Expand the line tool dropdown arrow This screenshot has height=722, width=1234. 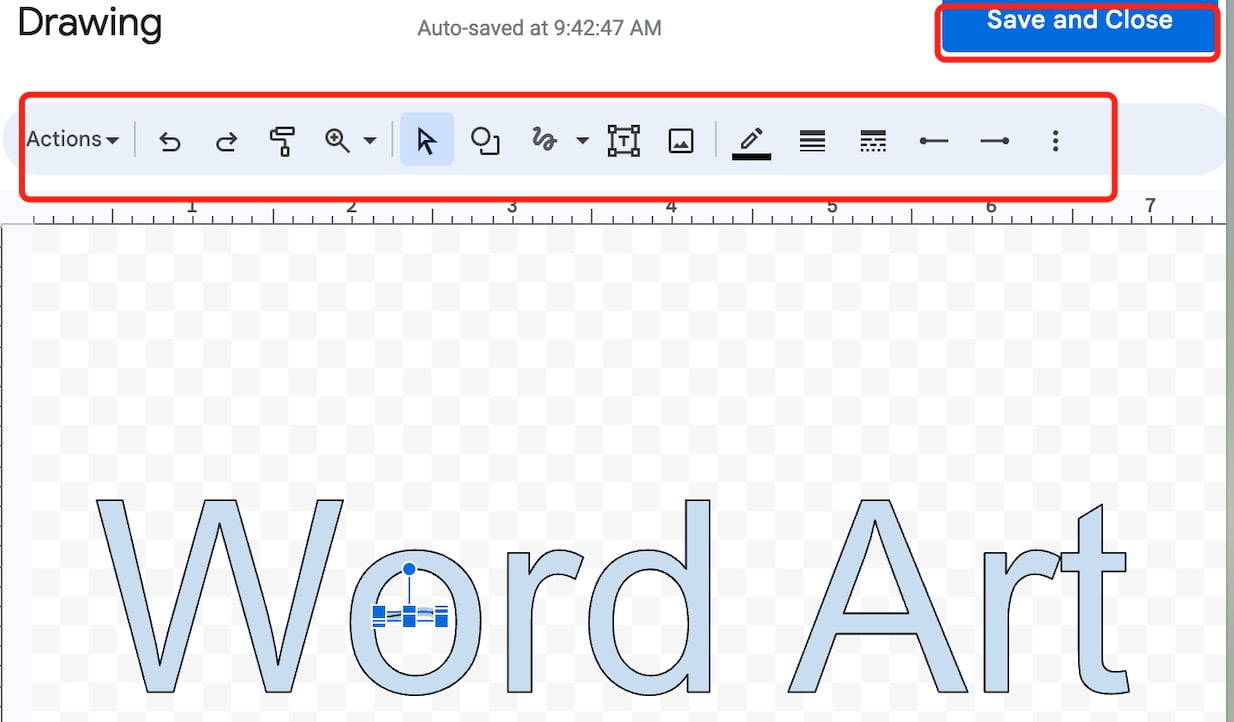583,141
